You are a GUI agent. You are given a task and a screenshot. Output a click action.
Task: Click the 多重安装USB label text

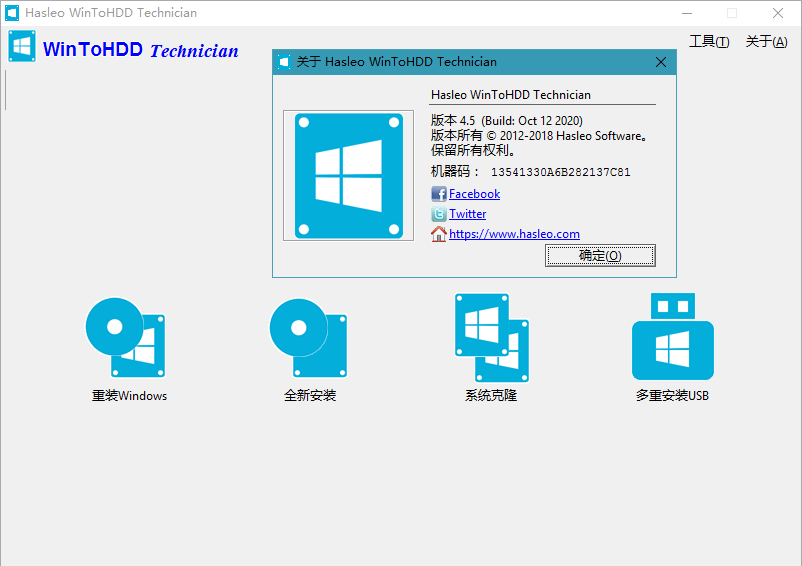point(672,395)
